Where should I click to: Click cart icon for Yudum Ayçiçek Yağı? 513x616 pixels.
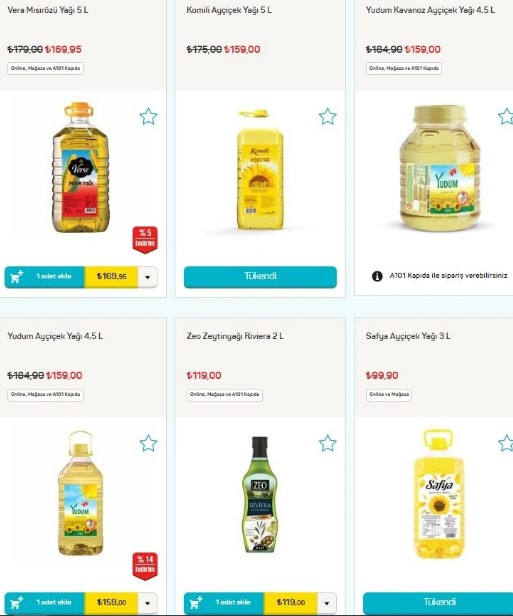(16, 603)
